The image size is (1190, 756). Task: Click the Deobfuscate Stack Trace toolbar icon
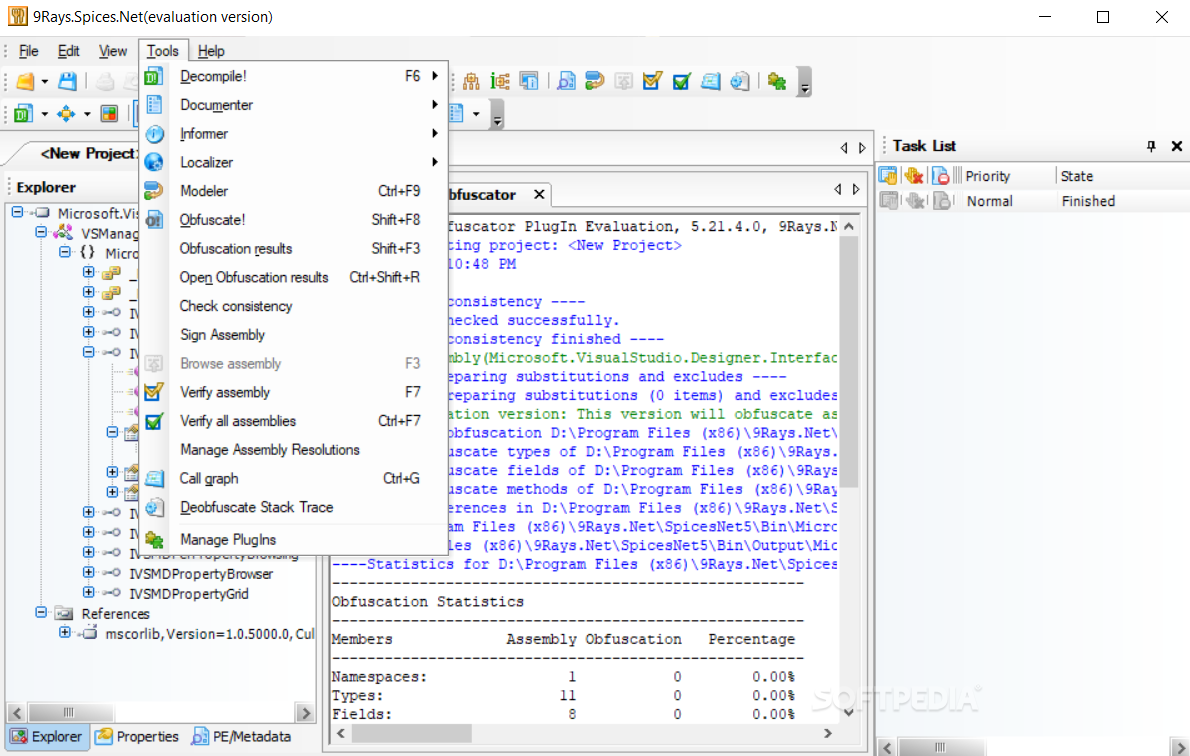pos(739,81)
